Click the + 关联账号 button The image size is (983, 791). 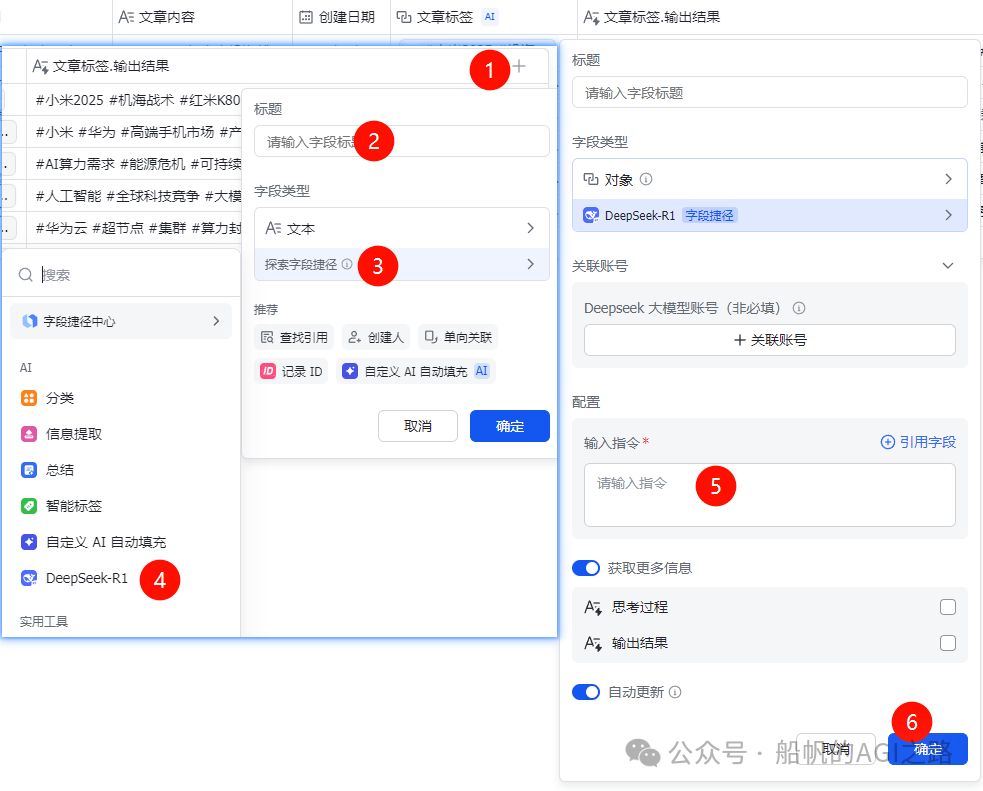click(x=770, y=340)
